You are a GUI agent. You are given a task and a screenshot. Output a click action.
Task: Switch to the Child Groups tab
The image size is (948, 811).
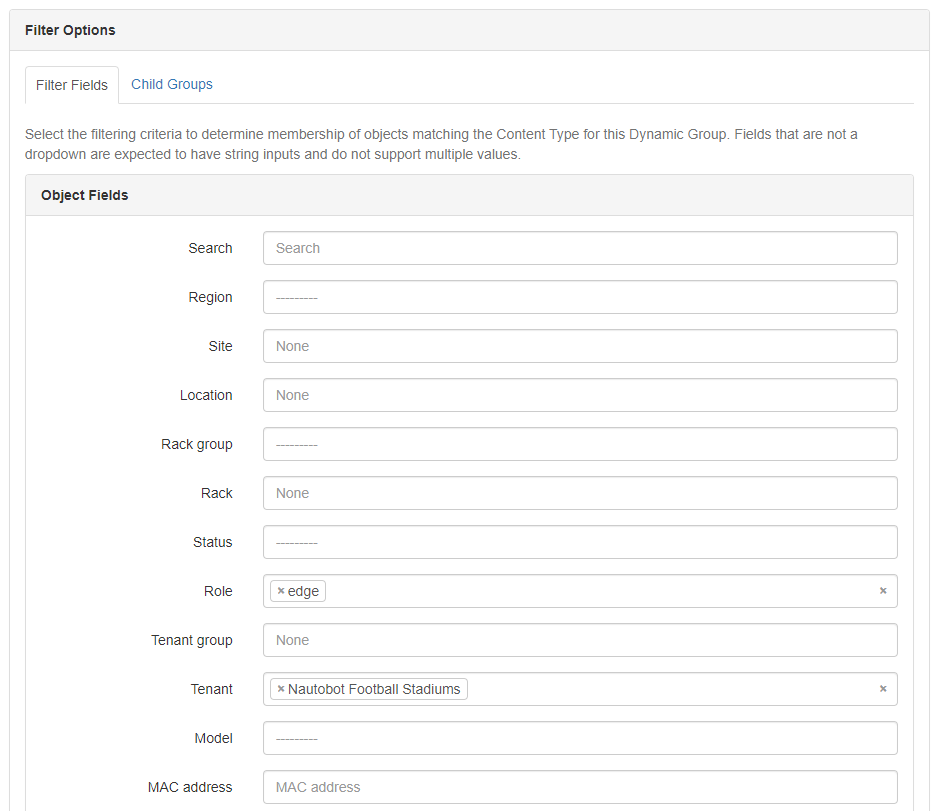click(x=172, y=84)
